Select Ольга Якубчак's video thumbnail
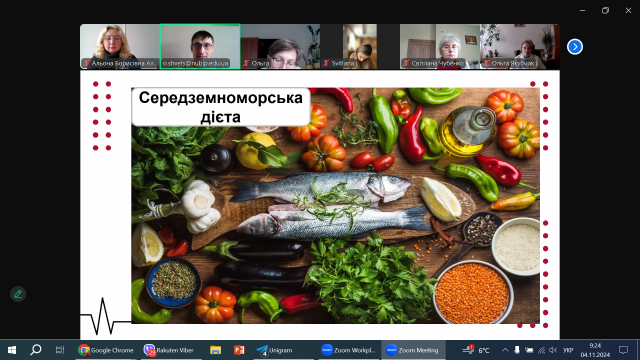This screenshot has width=640, height=360. tap(520, 46)
